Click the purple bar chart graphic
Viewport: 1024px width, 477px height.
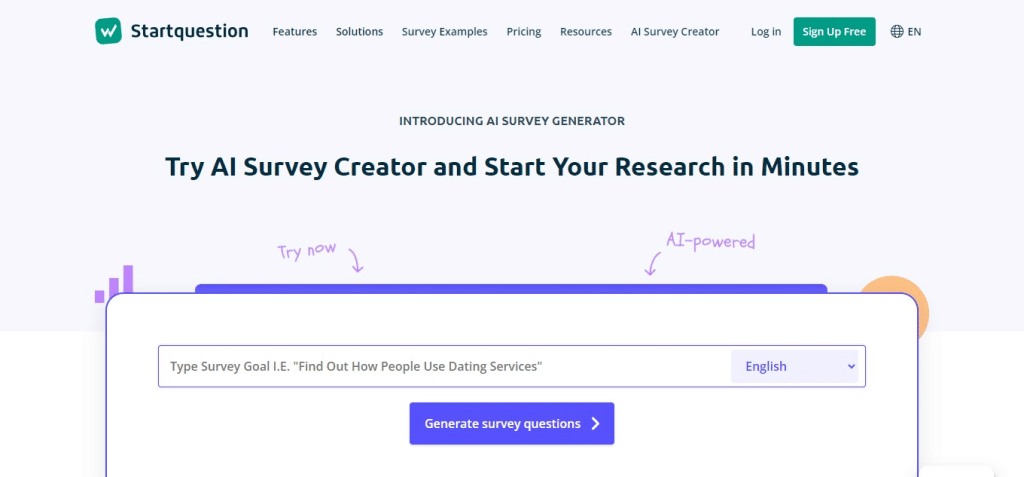[x=114, y=283]
